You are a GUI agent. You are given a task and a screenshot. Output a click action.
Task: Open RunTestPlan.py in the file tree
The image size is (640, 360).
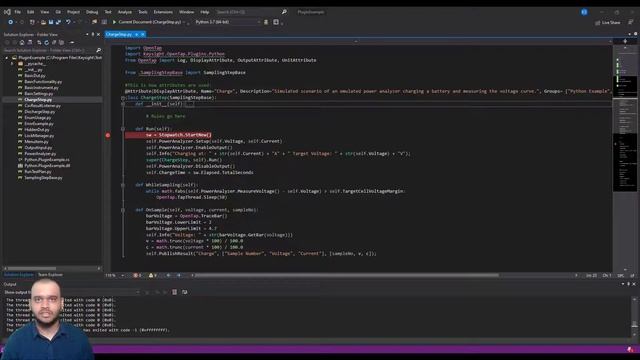click(x=38, y=171)
